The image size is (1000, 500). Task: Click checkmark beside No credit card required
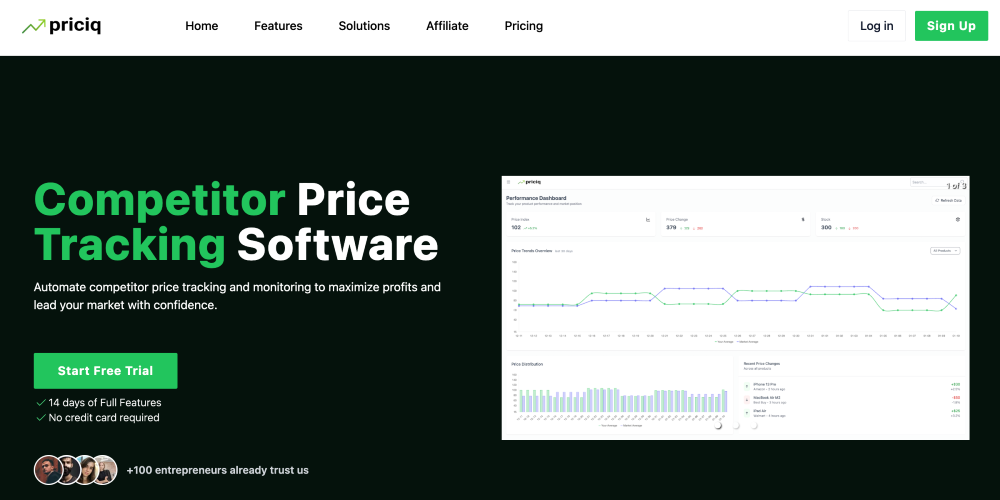[x=41, y=418]
